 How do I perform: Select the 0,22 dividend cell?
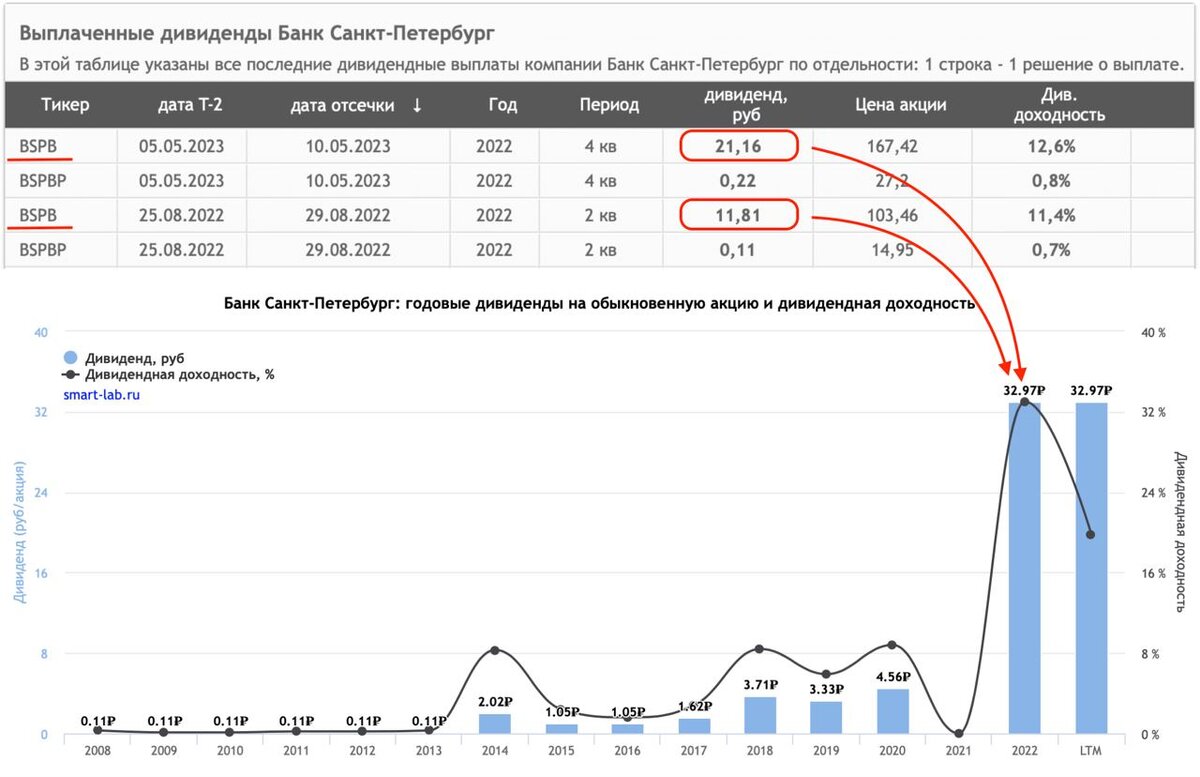740,181
